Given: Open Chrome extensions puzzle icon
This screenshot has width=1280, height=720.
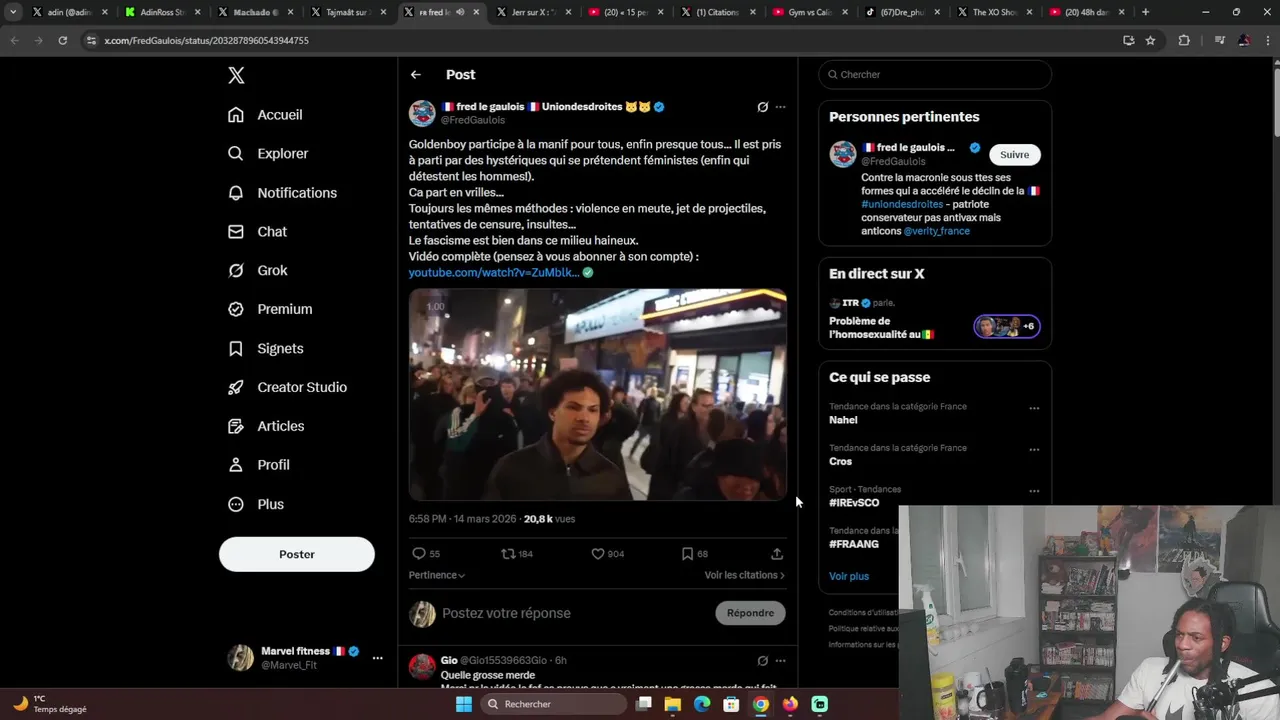Looking at the screenshot, I should pyautogui.click(x=1184, y=40).
